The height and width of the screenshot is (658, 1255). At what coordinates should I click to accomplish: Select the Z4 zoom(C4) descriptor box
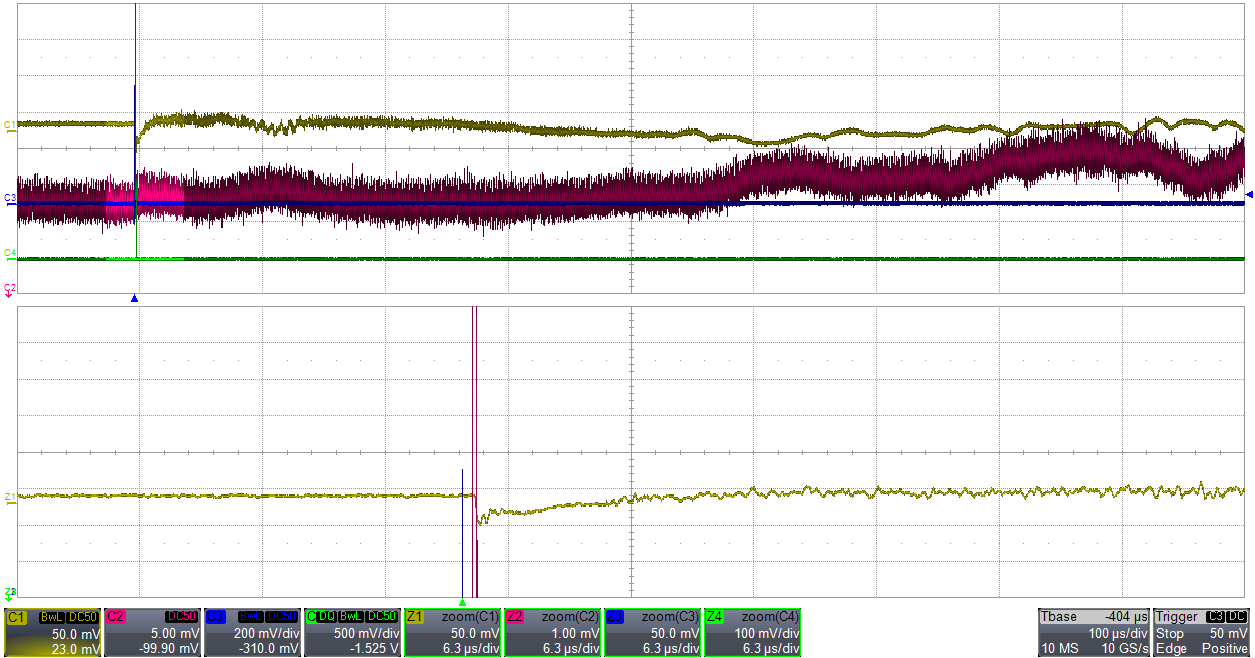coord(752,632)
